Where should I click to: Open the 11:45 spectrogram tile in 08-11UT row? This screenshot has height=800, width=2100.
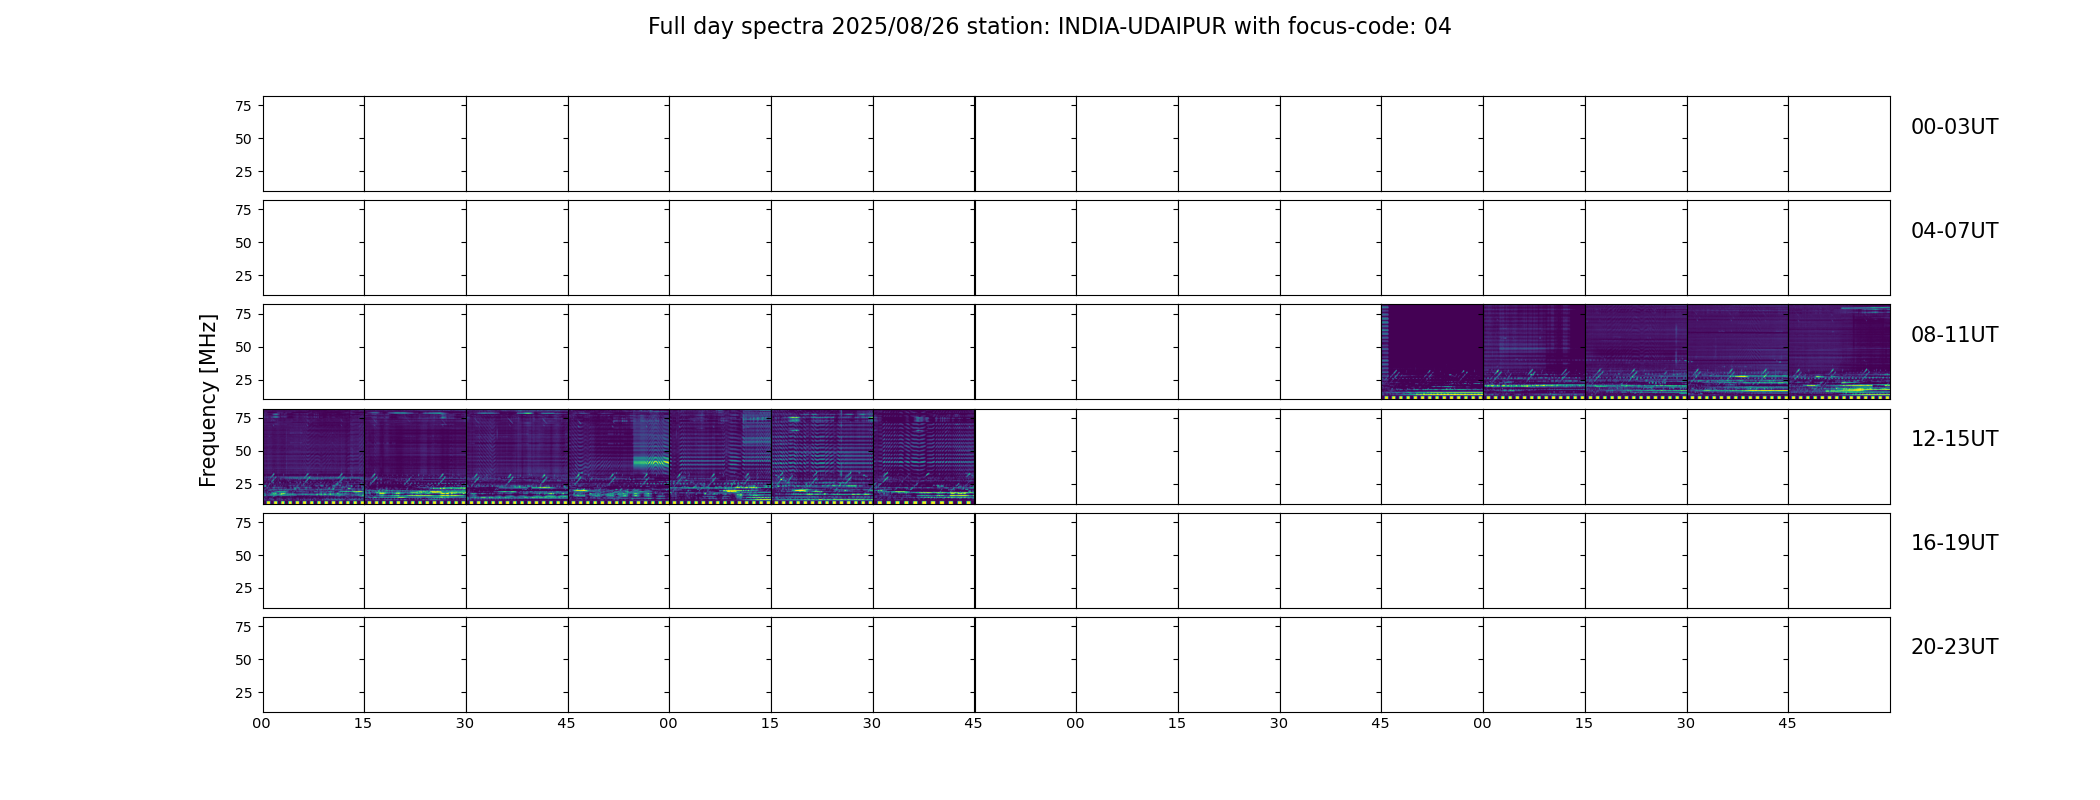click(x=1839, y=352)
